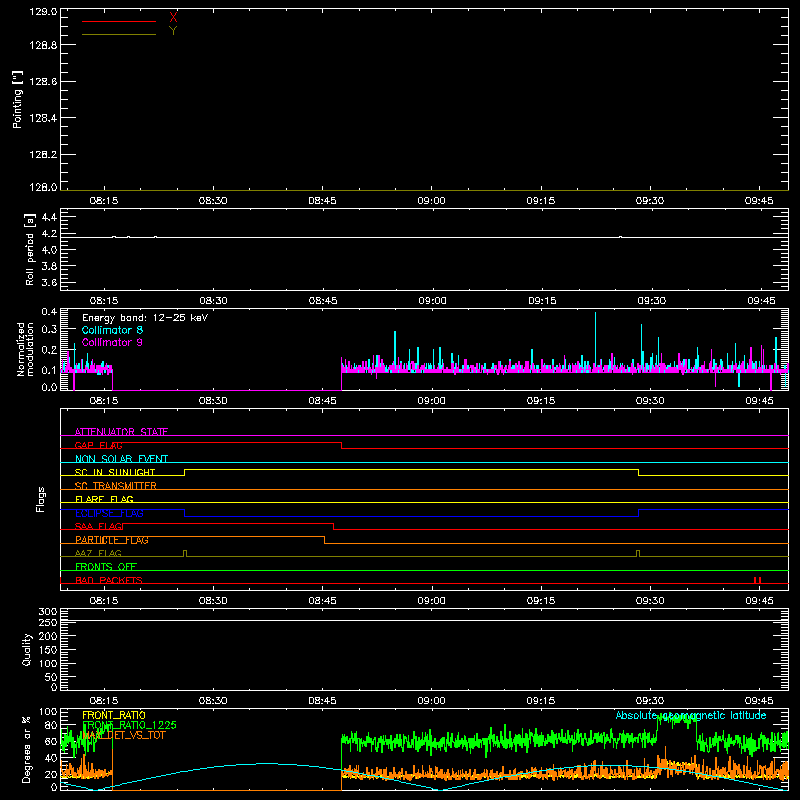Click the GAP_FLAG label

(98, 445)
